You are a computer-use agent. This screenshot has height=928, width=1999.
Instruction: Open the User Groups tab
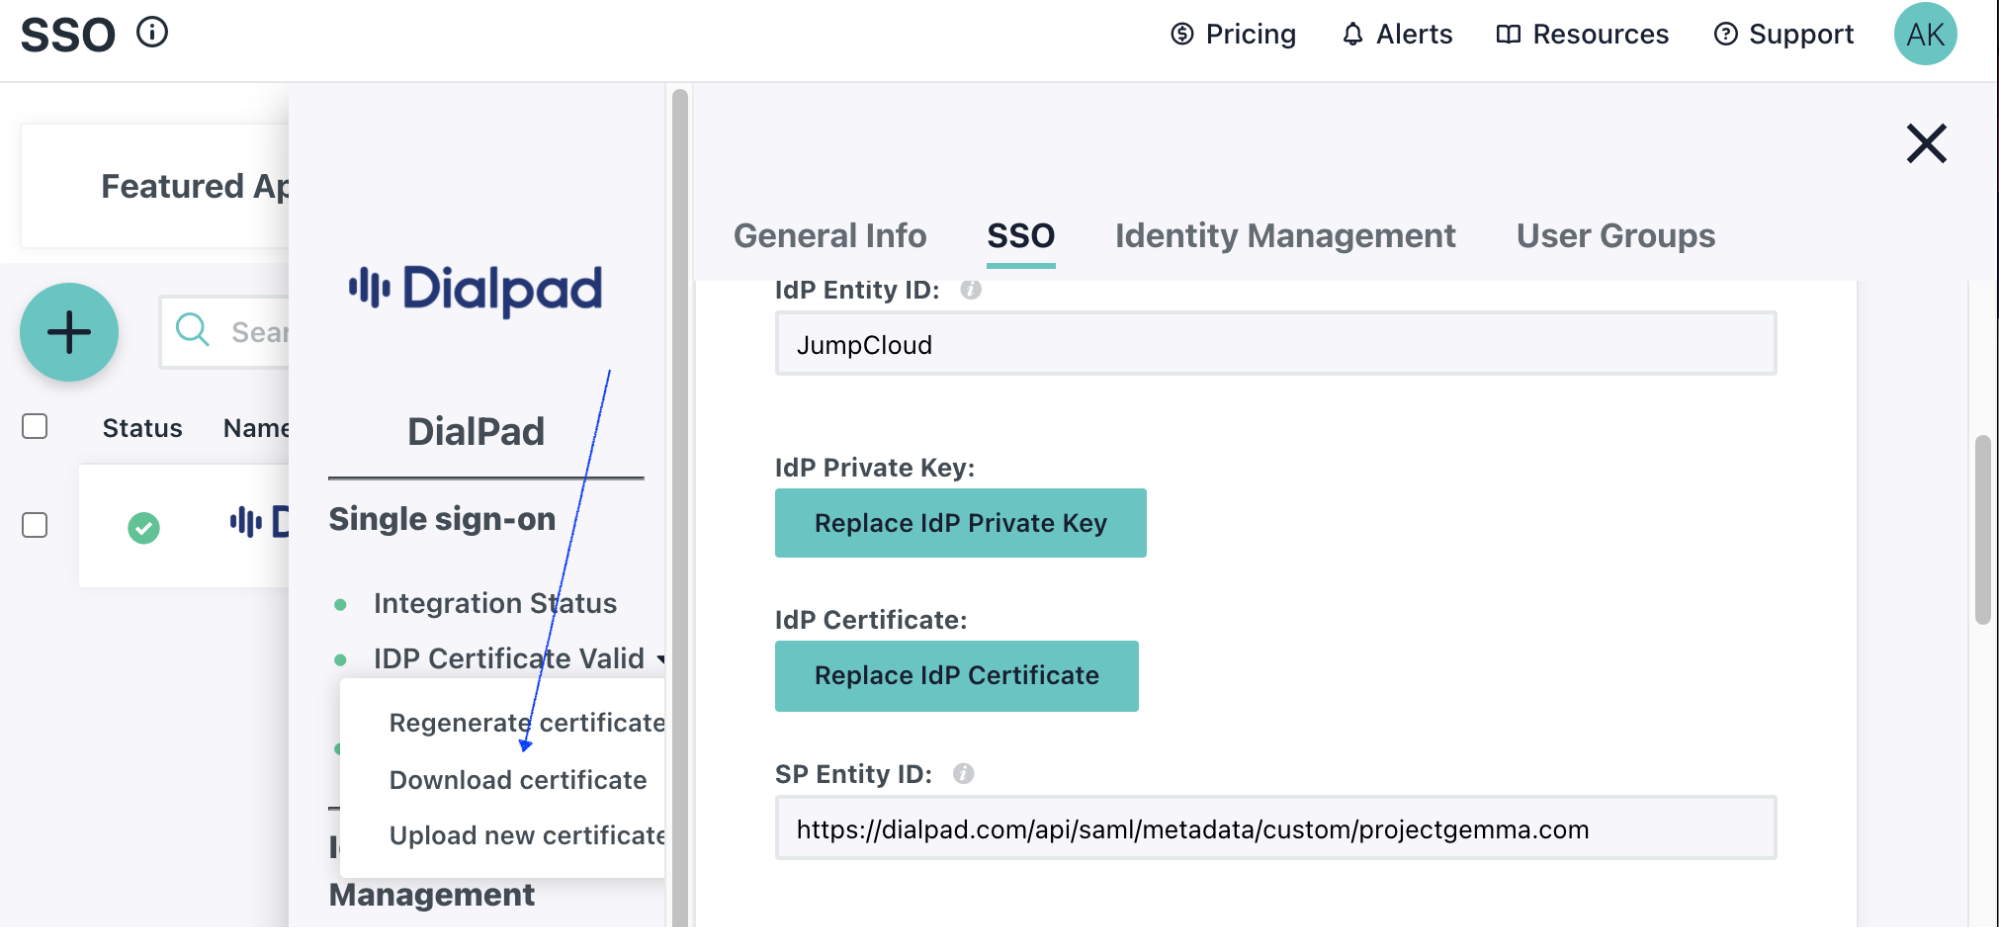click(1615, 236)
